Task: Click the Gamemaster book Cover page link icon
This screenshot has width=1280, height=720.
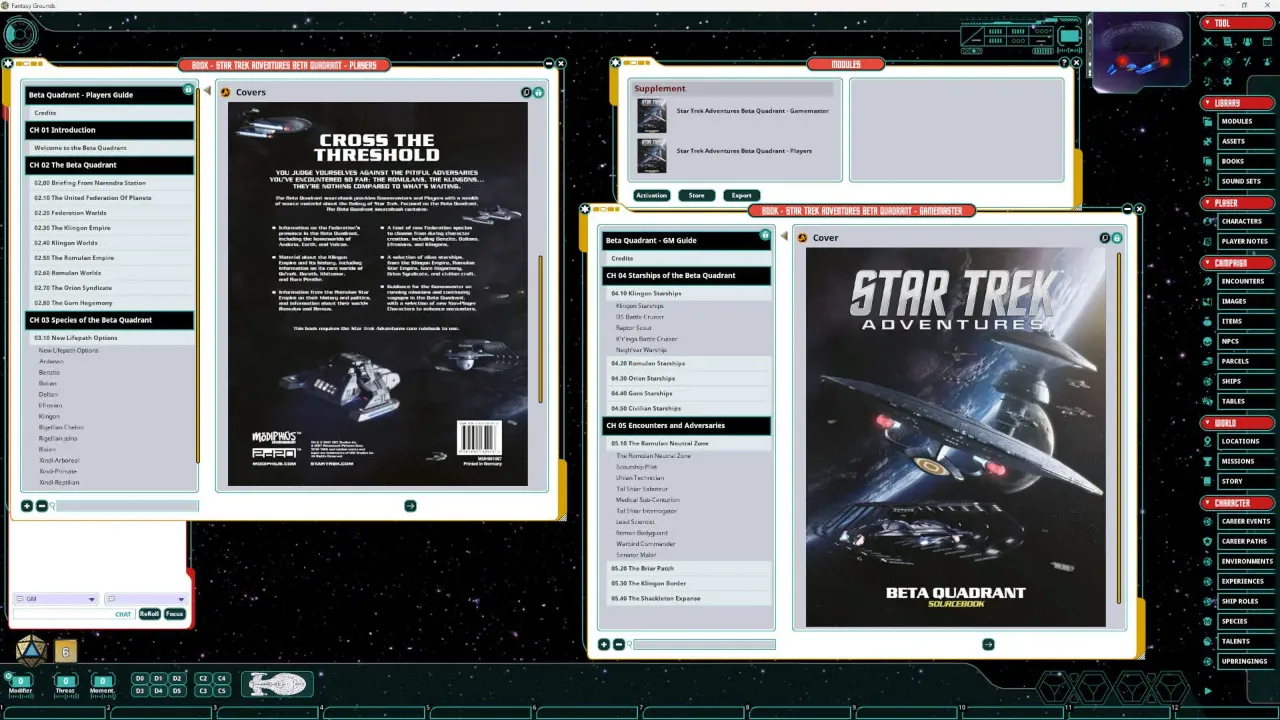Action: (801, 238)
